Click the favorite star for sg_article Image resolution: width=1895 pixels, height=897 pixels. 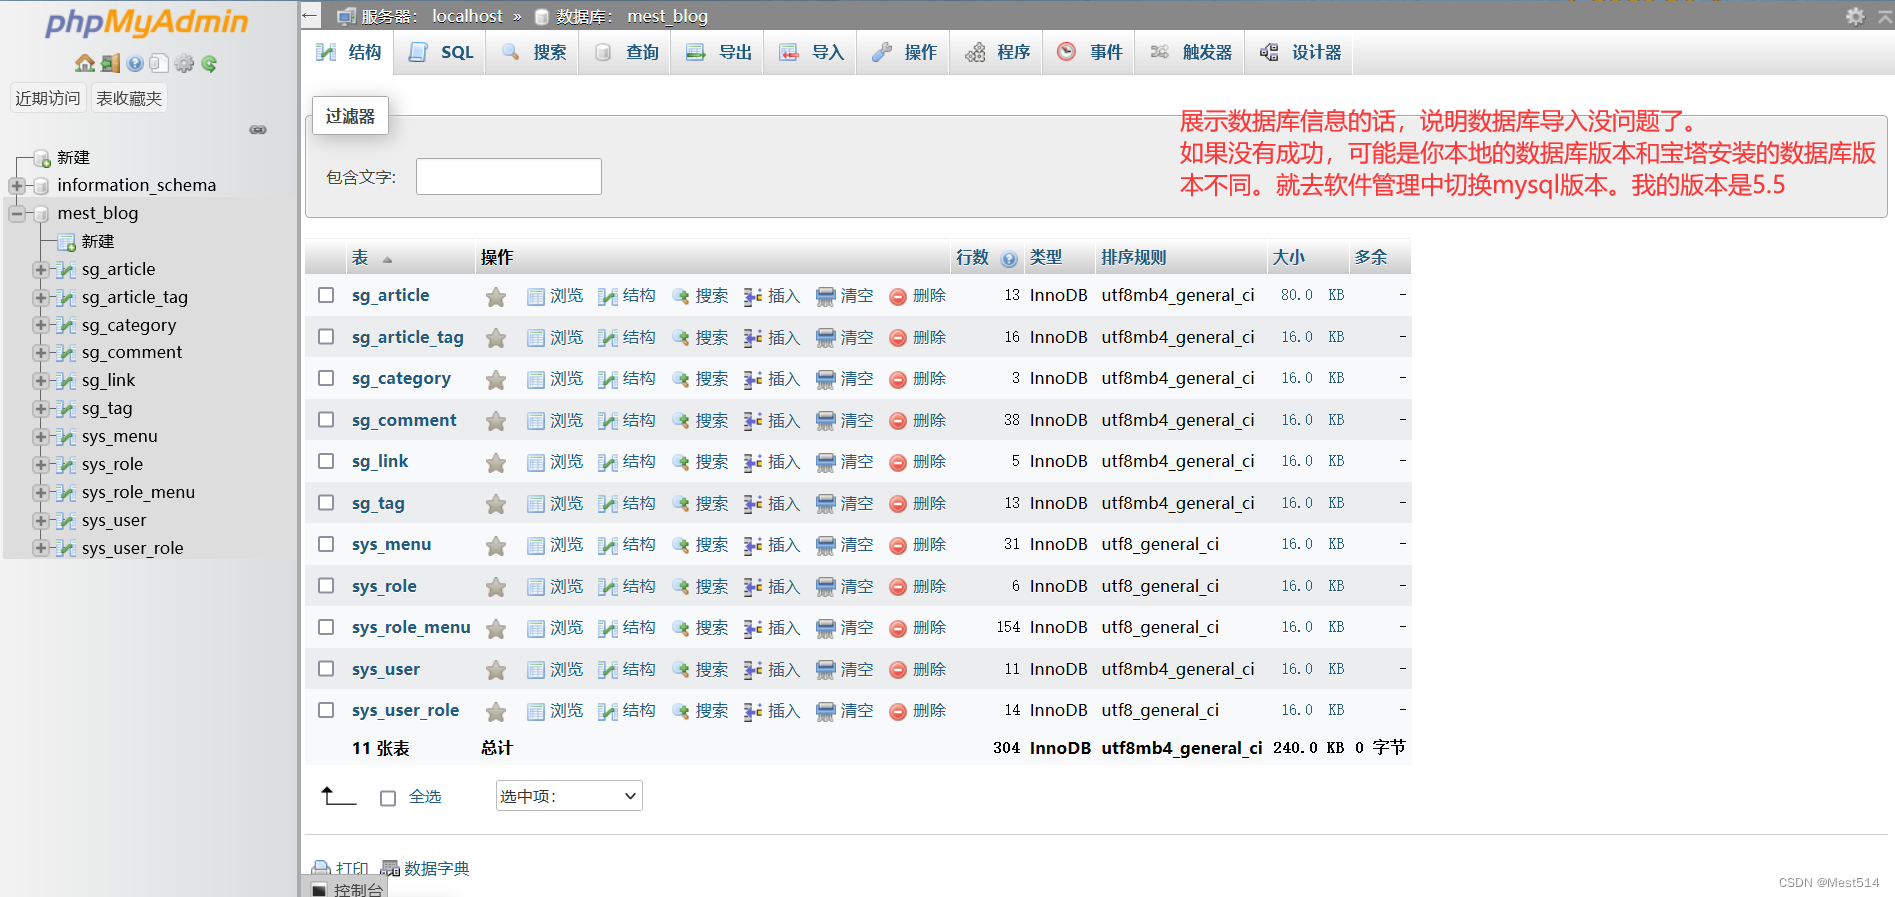click(495, 297)
